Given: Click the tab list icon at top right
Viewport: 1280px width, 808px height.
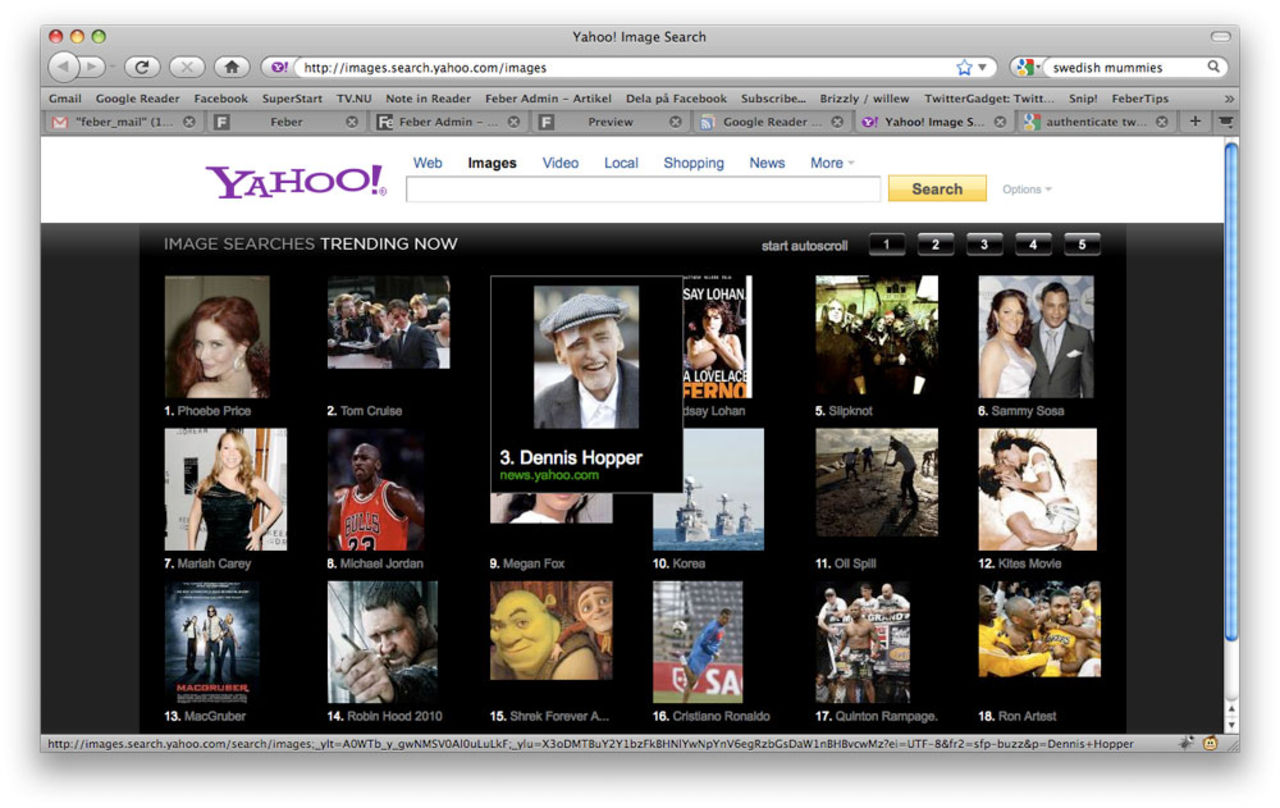Looking at the screenshot, I should [x=1224, y=119].
